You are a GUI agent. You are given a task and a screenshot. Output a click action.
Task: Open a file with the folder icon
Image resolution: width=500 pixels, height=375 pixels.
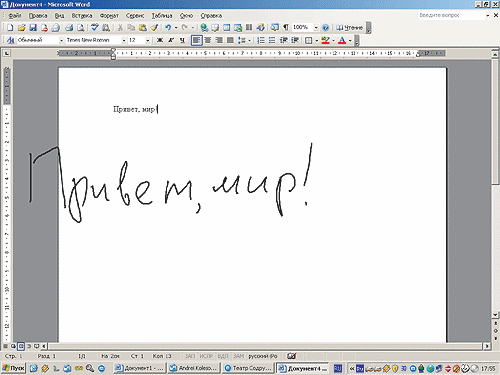pyautogui.click(x=21, y=28)
